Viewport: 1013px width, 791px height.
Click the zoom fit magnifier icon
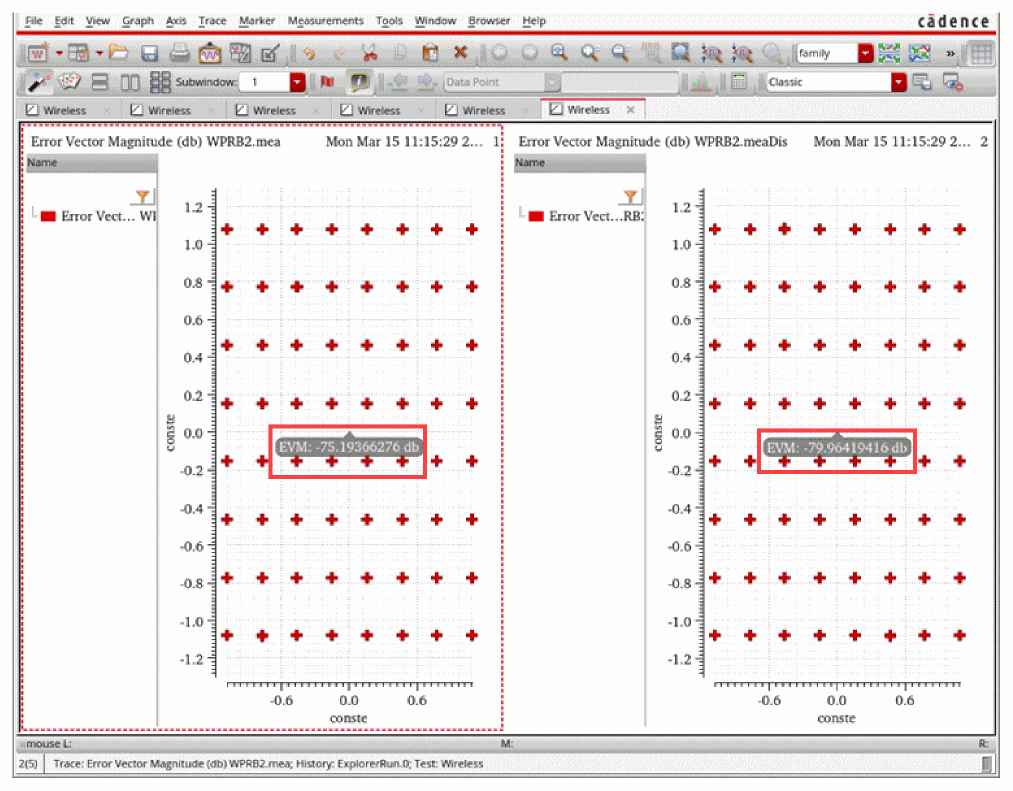click(x=680, y=53)
